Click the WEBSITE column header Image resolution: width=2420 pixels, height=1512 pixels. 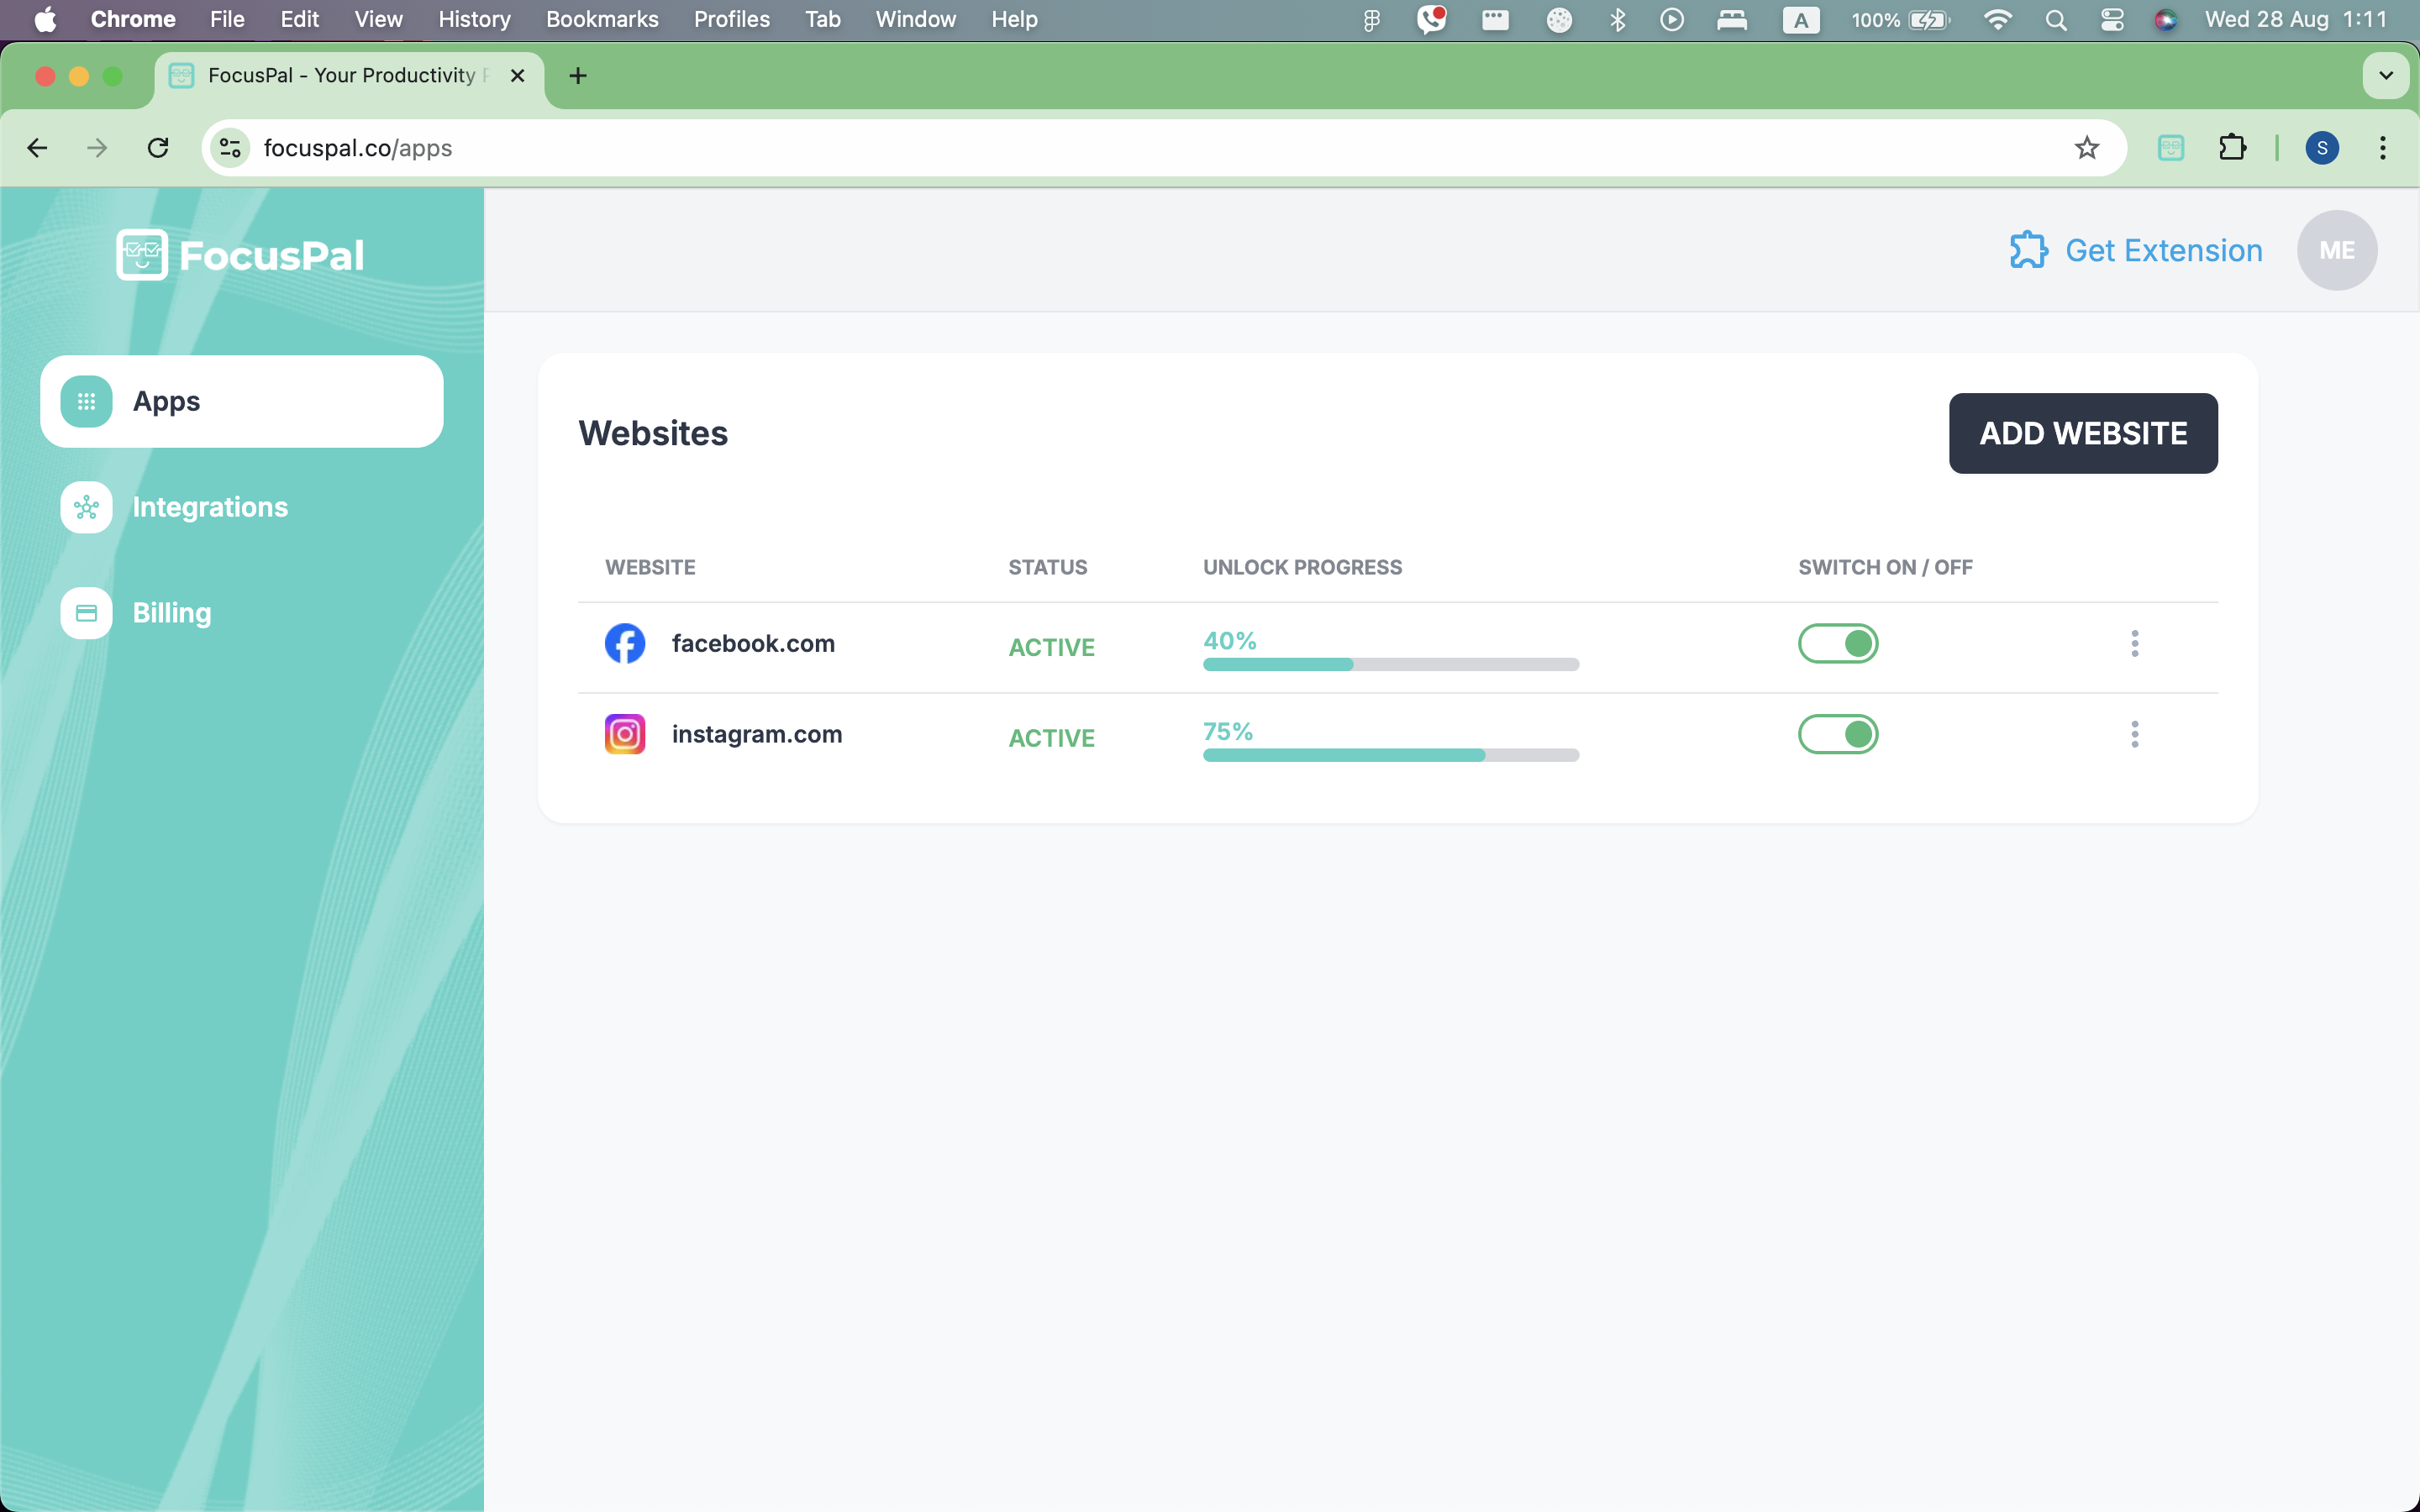coord(650,567)
